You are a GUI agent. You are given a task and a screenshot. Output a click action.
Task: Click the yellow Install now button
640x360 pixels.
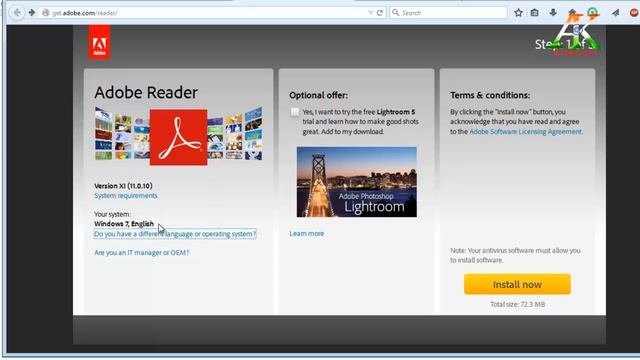pyautogui.click(x=517, y=284)
